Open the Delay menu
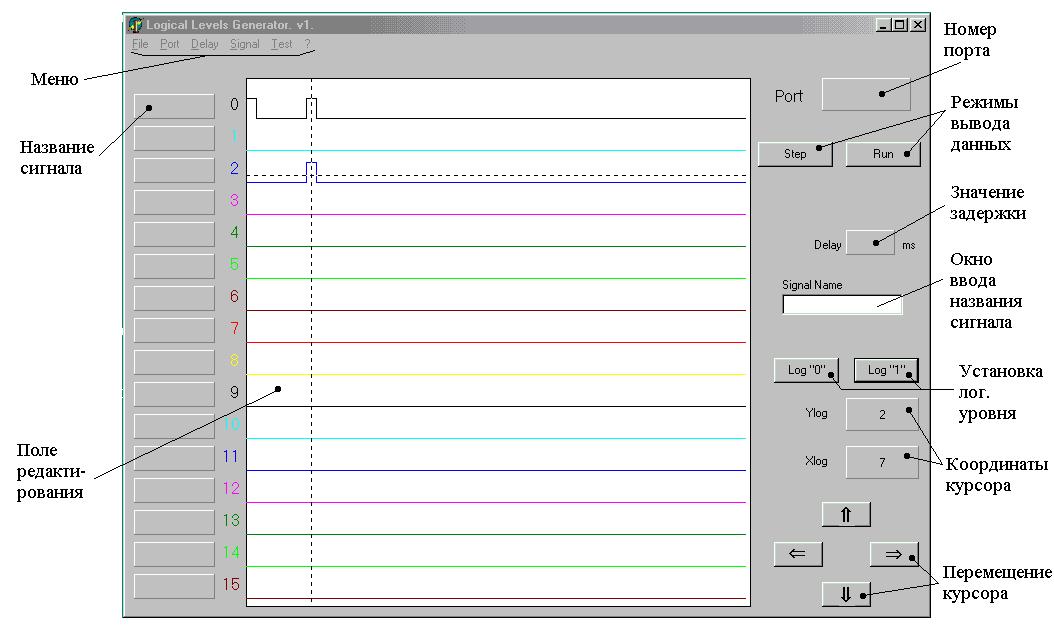 204,44
